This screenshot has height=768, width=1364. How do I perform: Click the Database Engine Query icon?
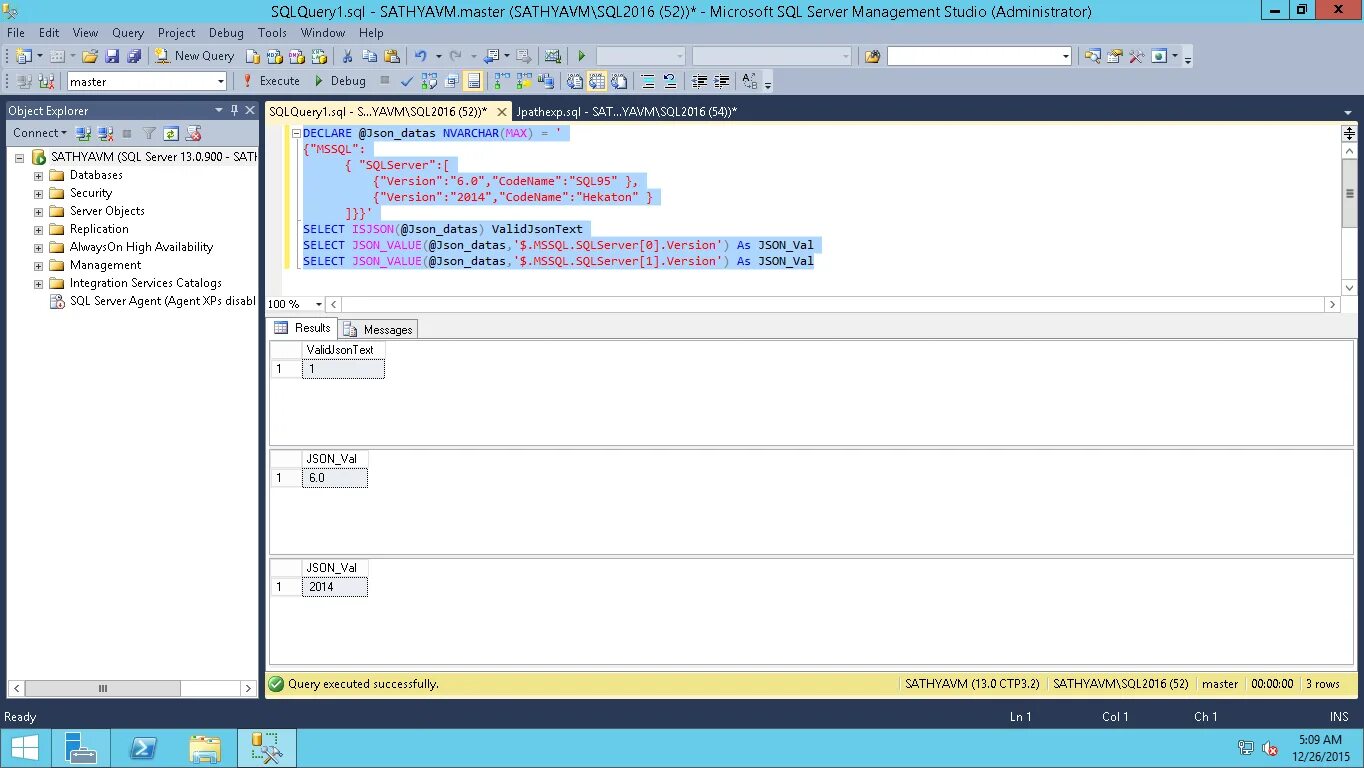coord(253,56)
